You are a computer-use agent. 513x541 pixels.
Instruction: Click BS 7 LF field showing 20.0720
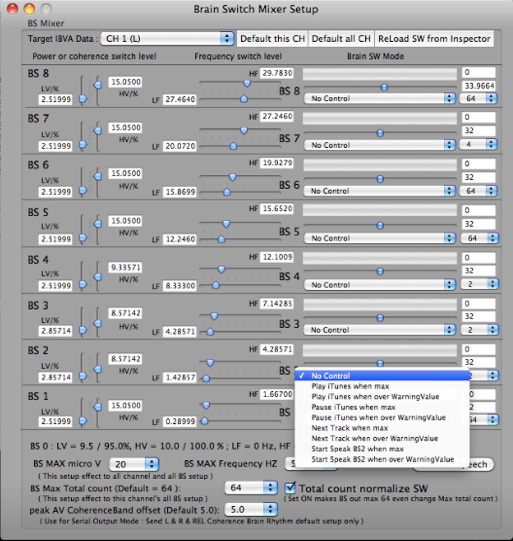180,146
